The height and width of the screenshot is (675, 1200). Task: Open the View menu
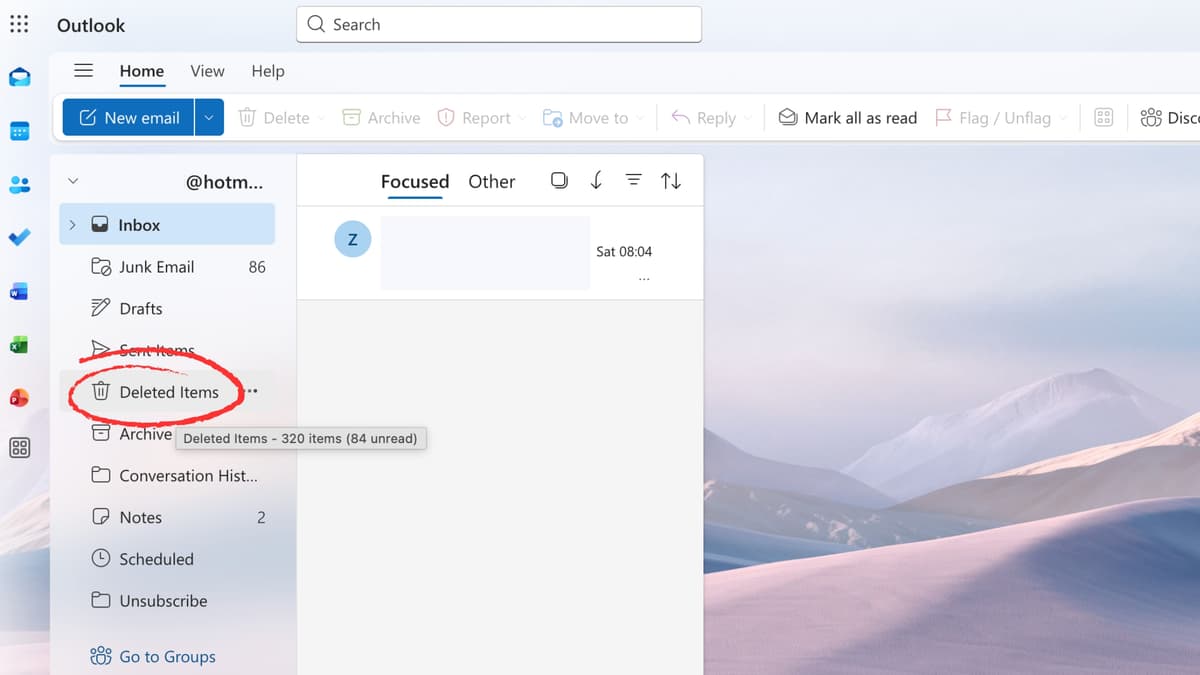coord(207,71)
